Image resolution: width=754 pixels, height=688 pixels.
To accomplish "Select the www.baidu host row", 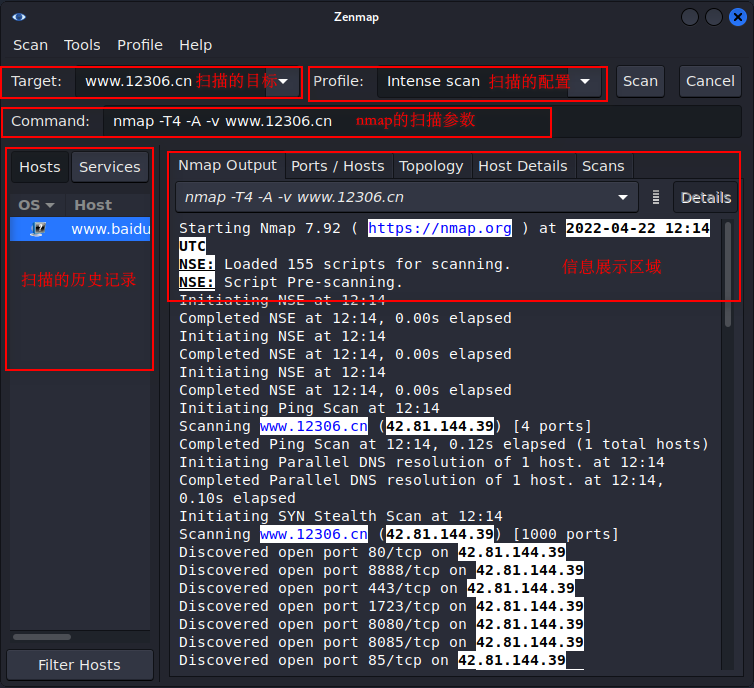I will tap(80, 229).
